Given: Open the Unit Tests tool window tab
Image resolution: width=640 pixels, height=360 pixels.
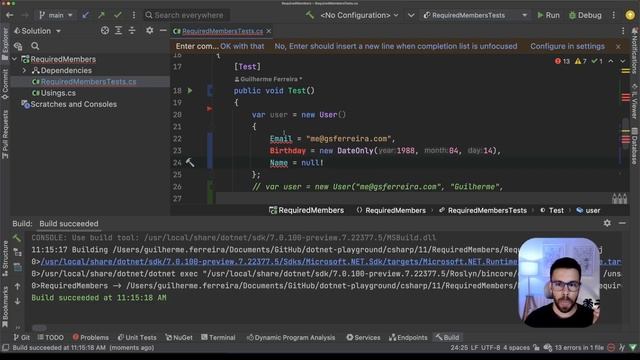Looking at the screenshot, I should pyautogui.click(x=137, y=338).
